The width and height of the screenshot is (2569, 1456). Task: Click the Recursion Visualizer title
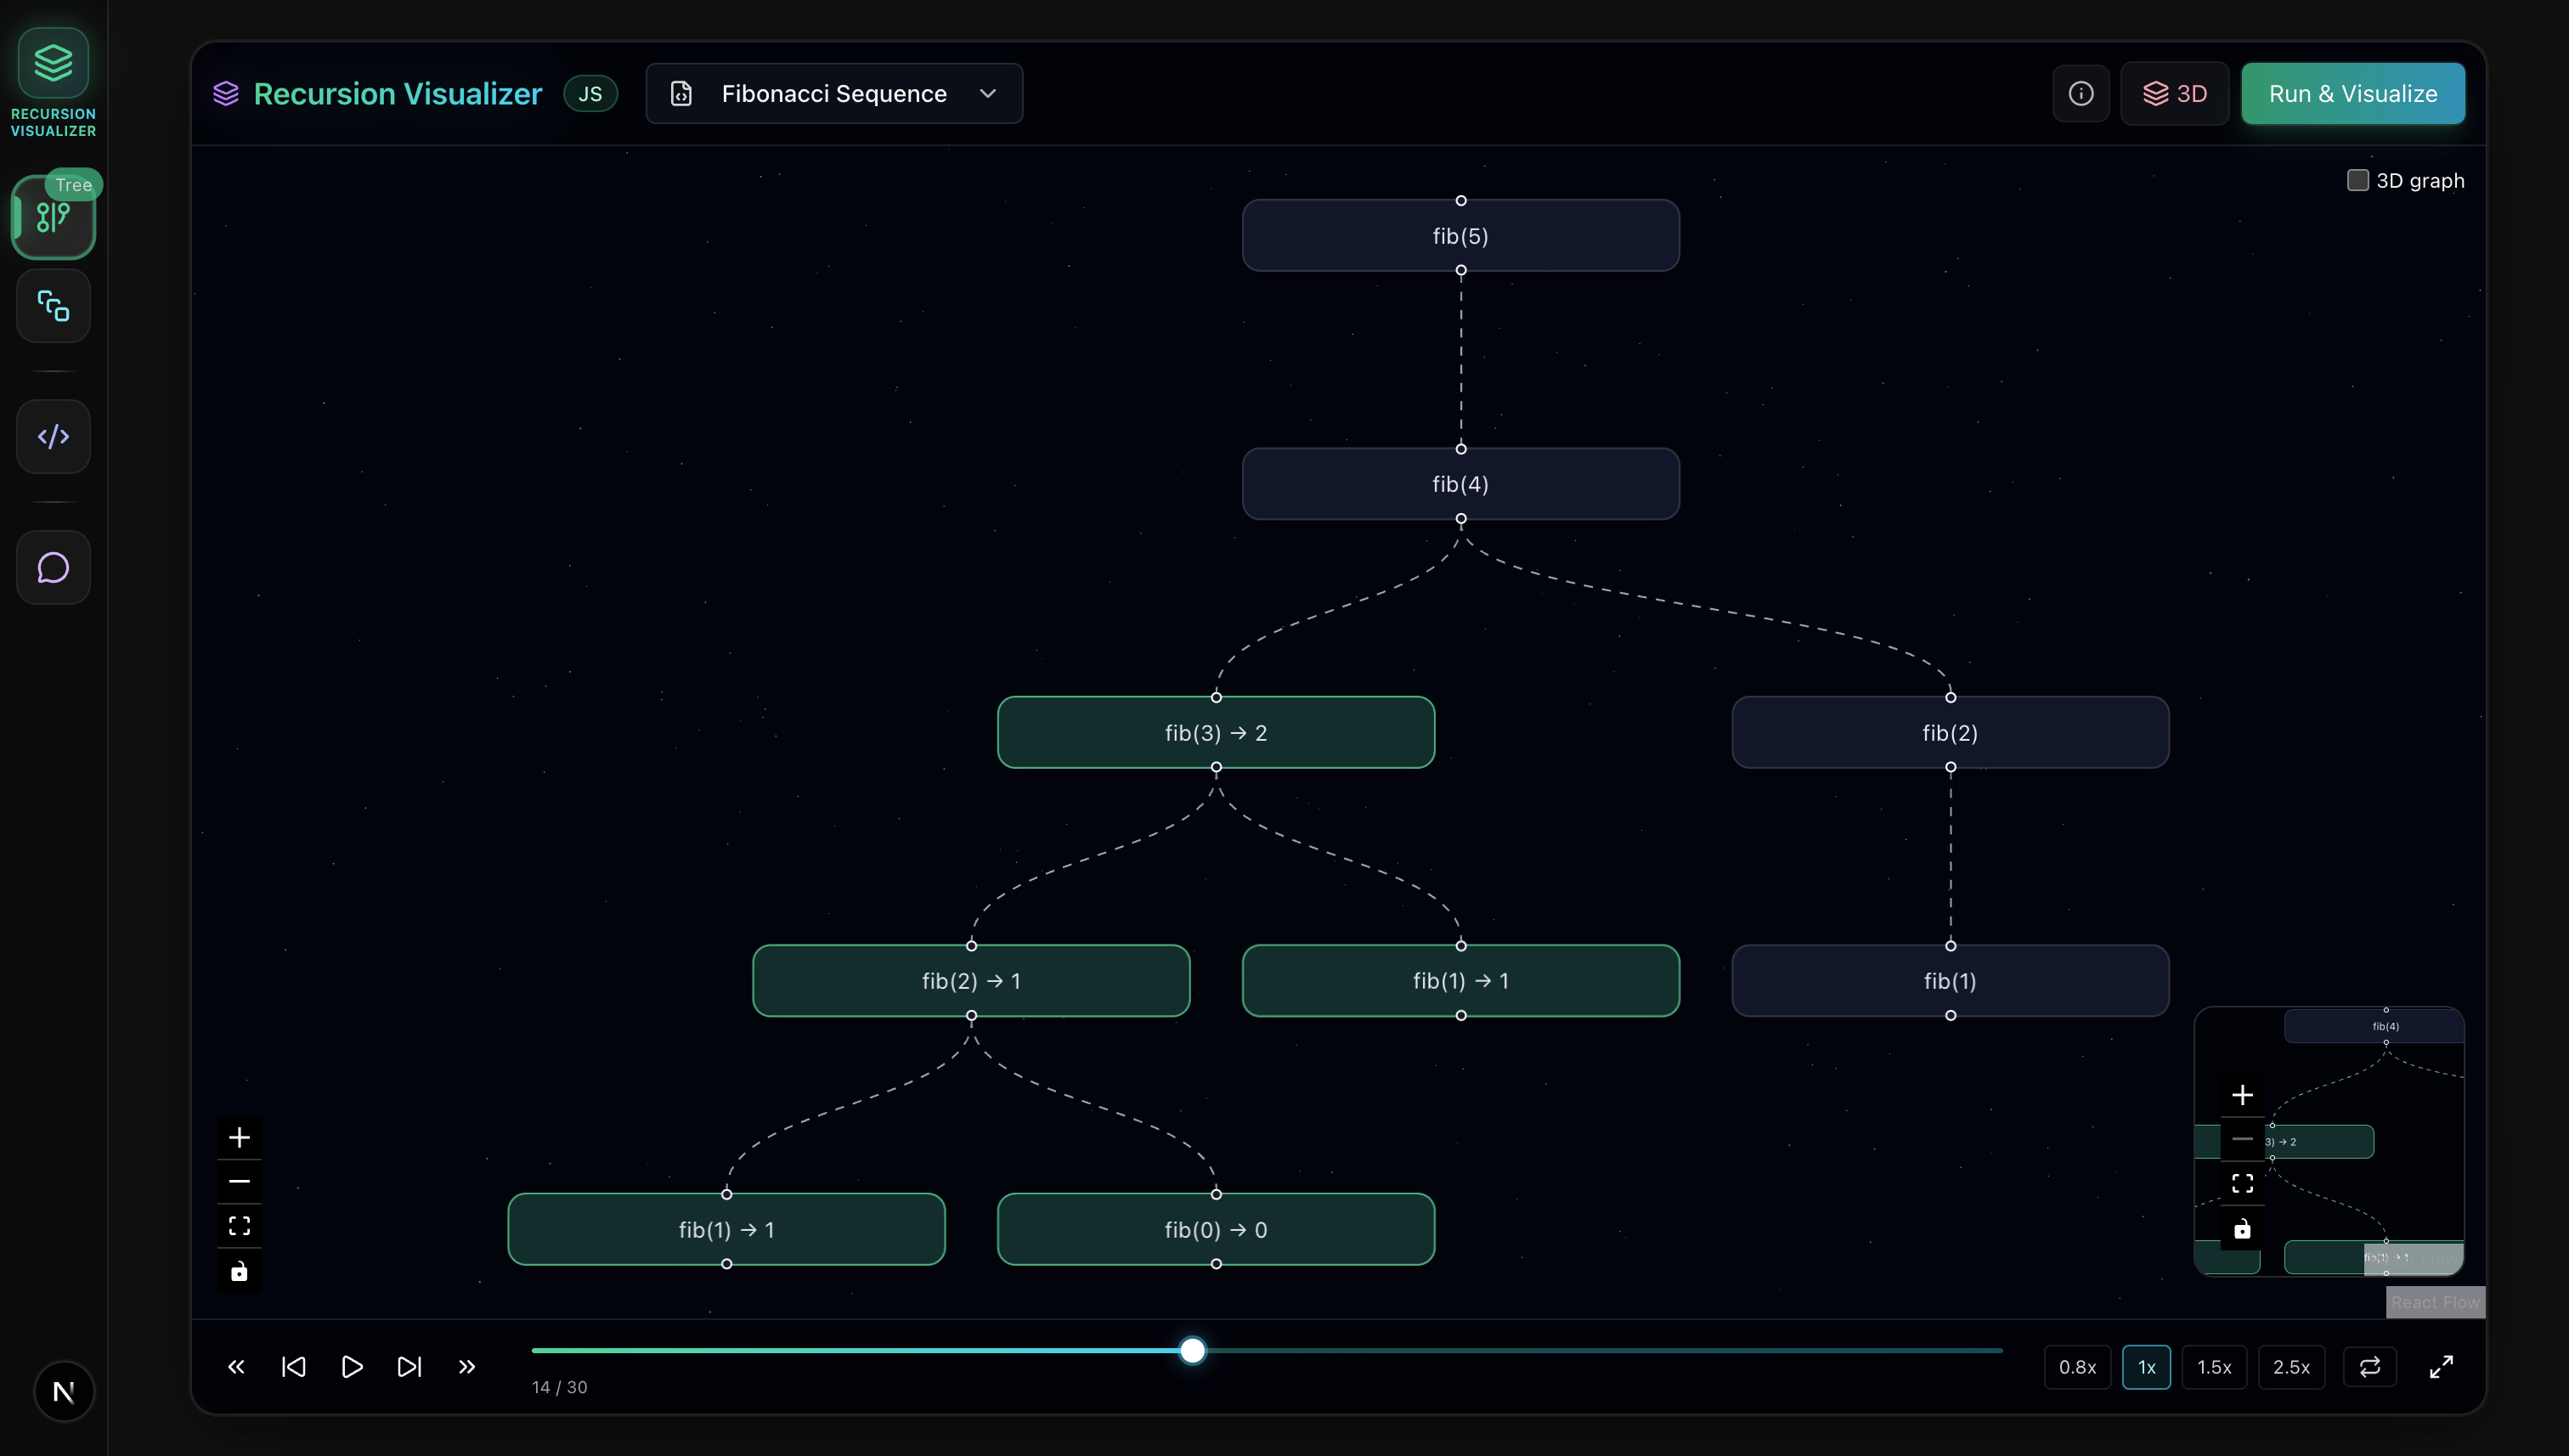click(397, 93)
